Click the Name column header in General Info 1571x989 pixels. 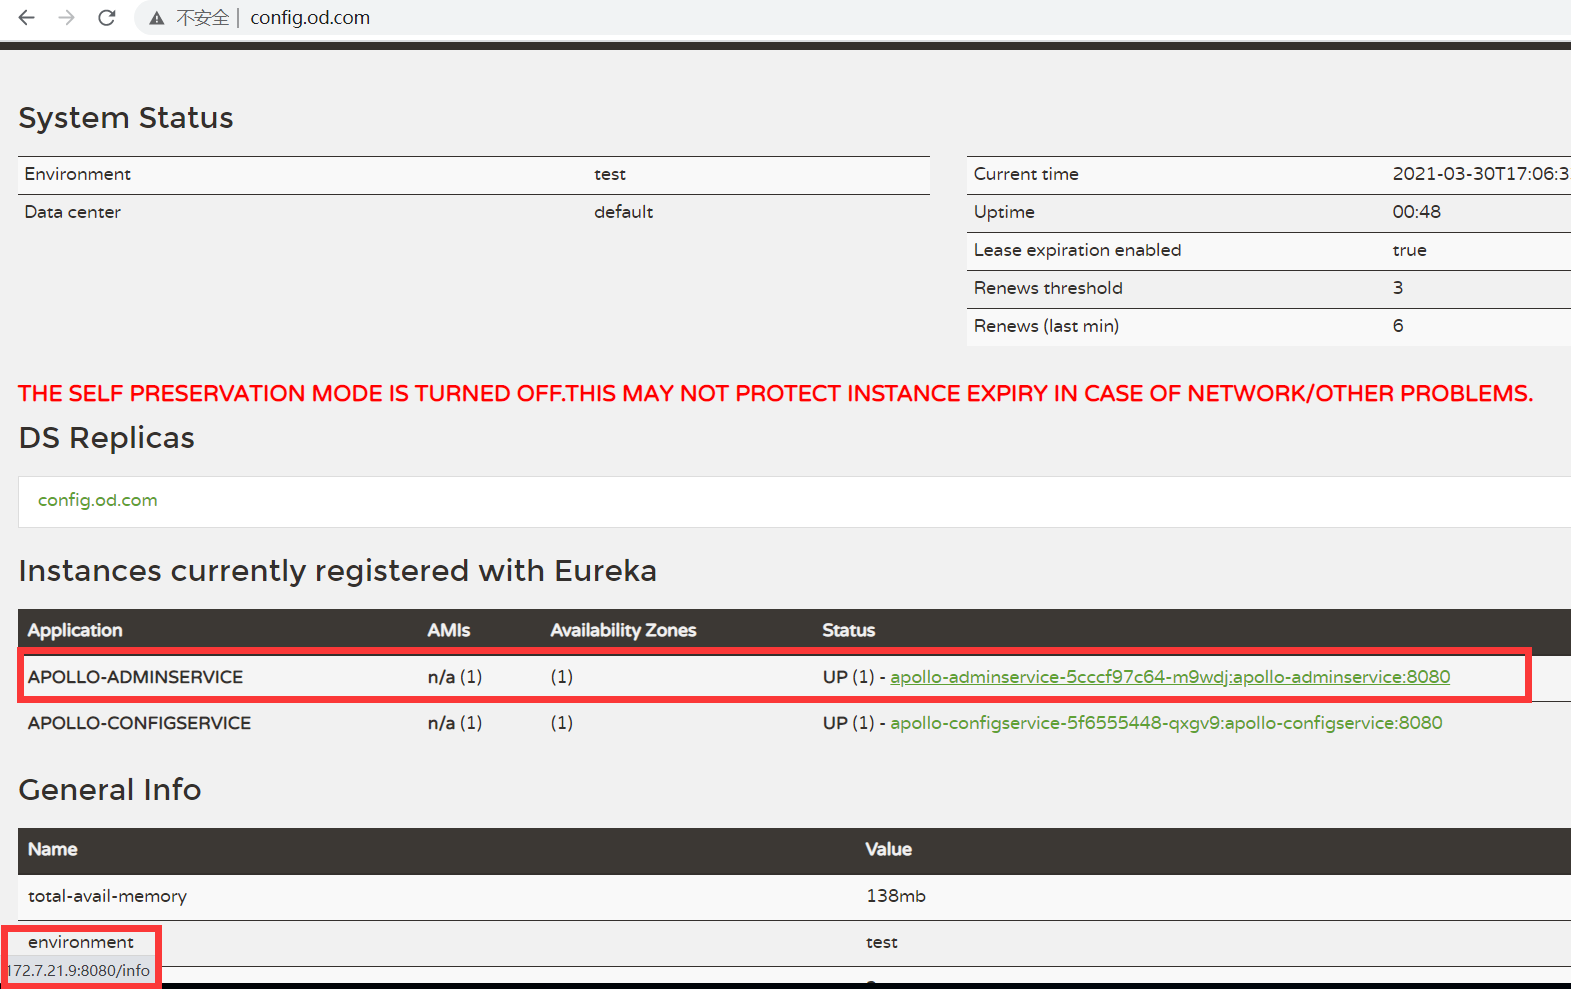tap(53, 849)
